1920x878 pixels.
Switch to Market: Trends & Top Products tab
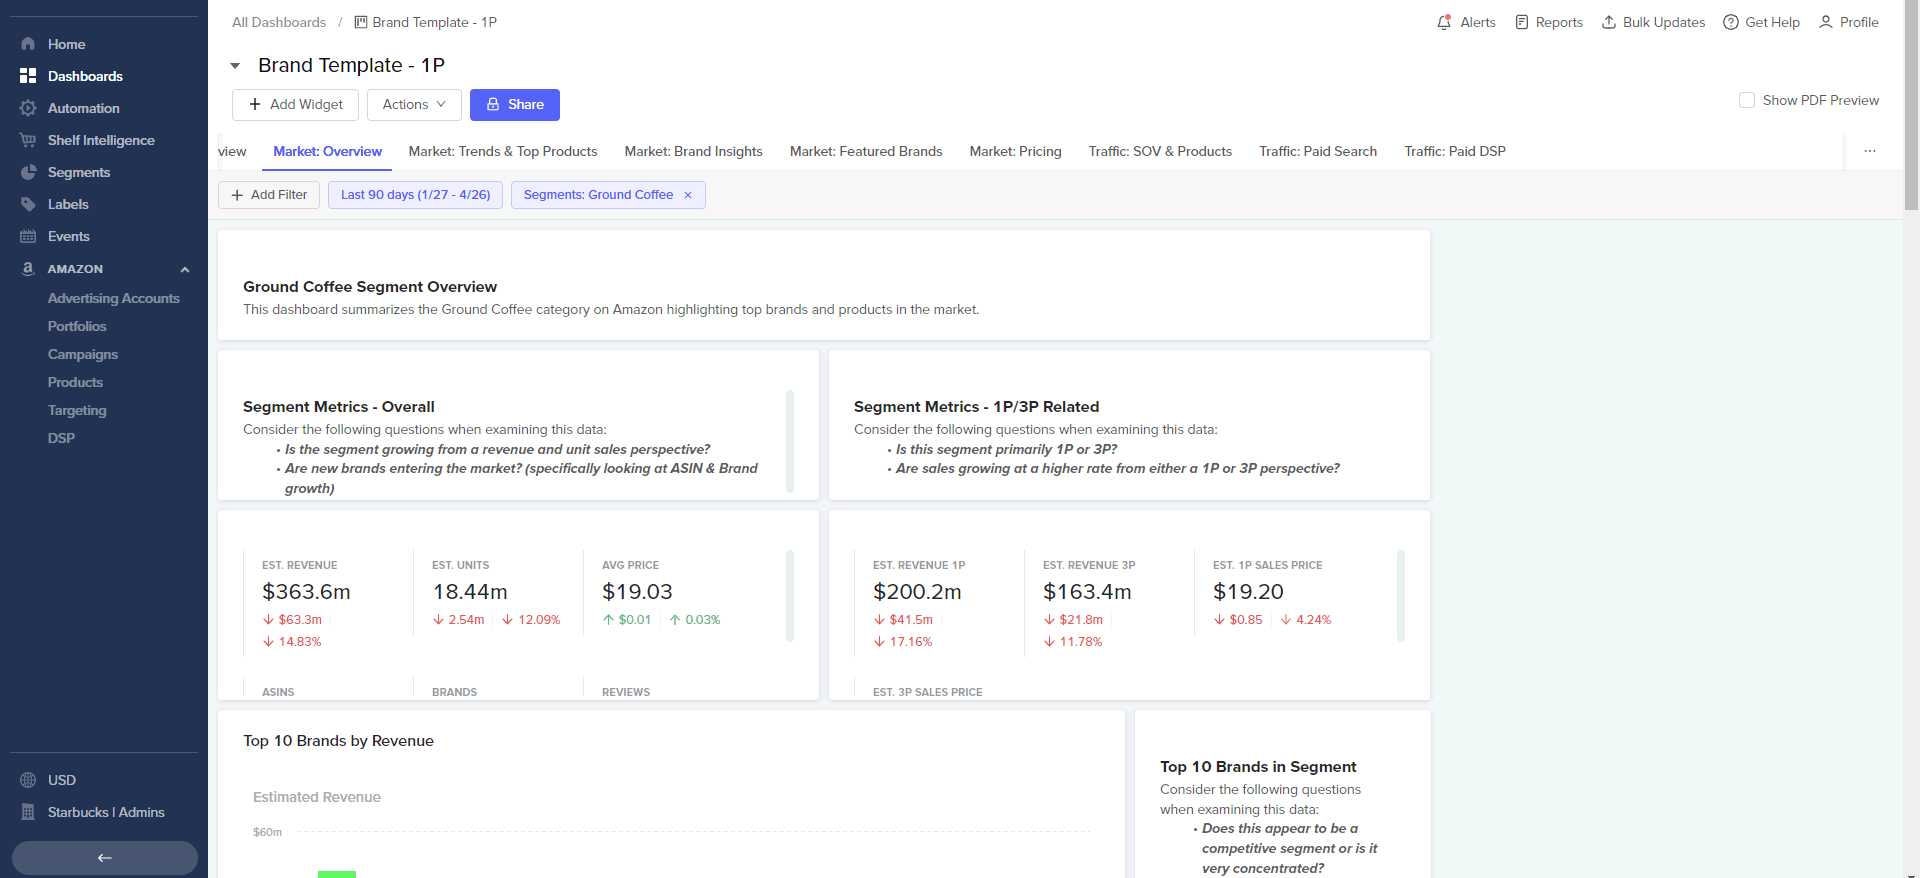coord(503,151)
